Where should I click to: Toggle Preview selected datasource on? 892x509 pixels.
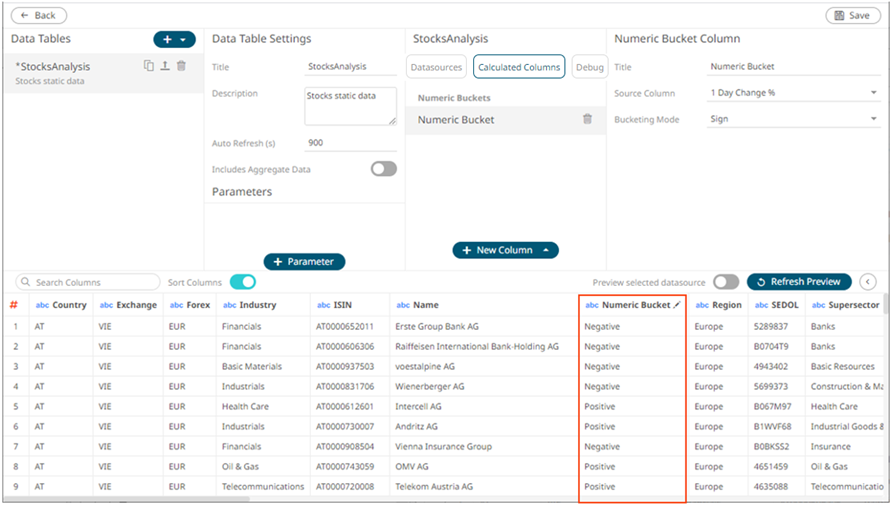[726, 282]
